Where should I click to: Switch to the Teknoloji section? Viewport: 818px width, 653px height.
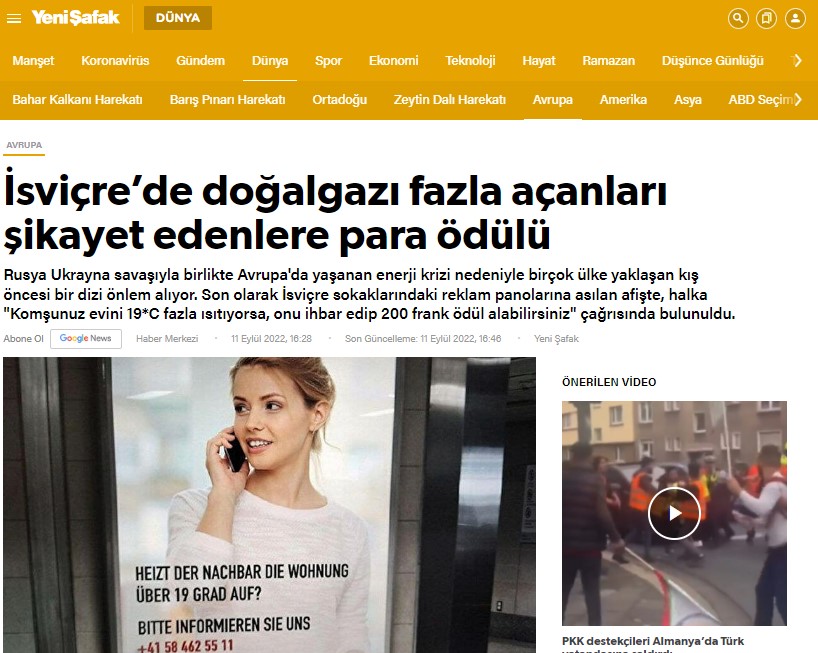[x=470, y=61]
